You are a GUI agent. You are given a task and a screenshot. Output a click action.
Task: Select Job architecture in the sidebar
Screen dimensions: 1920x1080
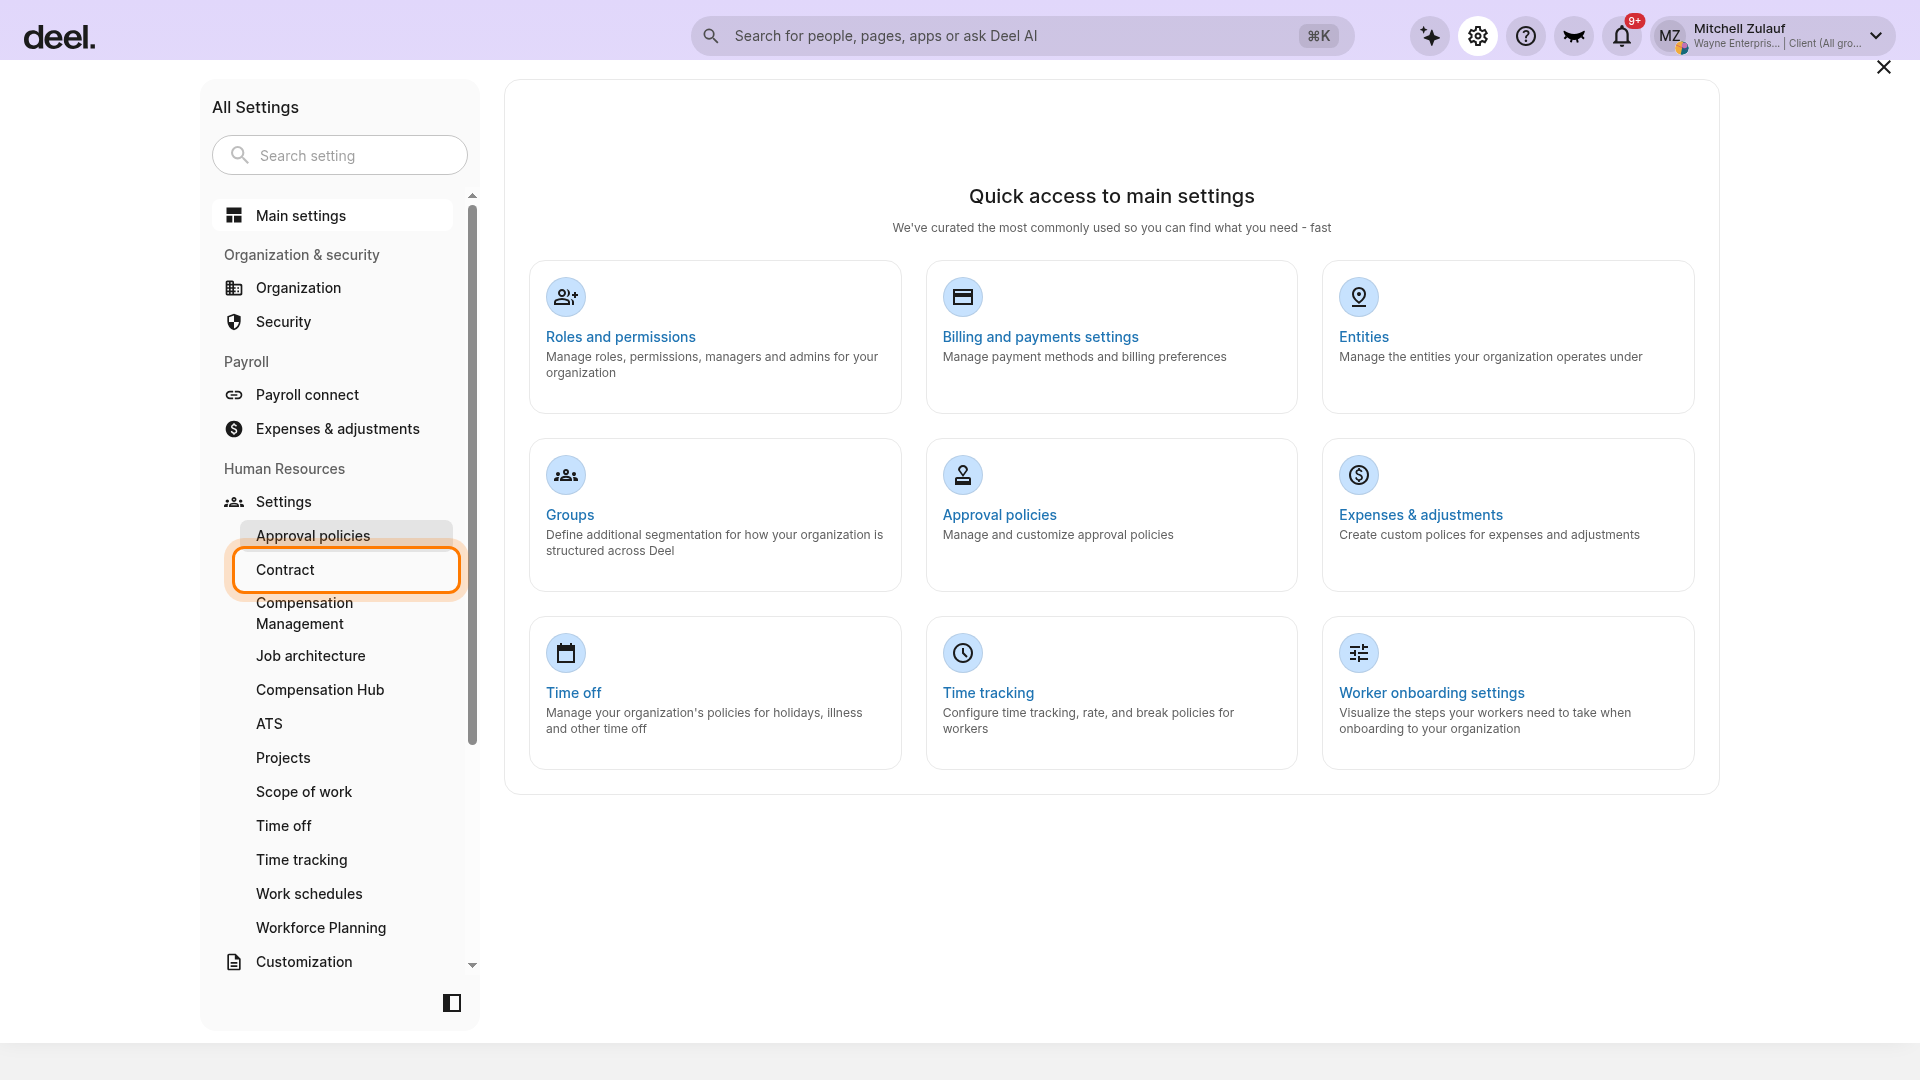point(346,656)
